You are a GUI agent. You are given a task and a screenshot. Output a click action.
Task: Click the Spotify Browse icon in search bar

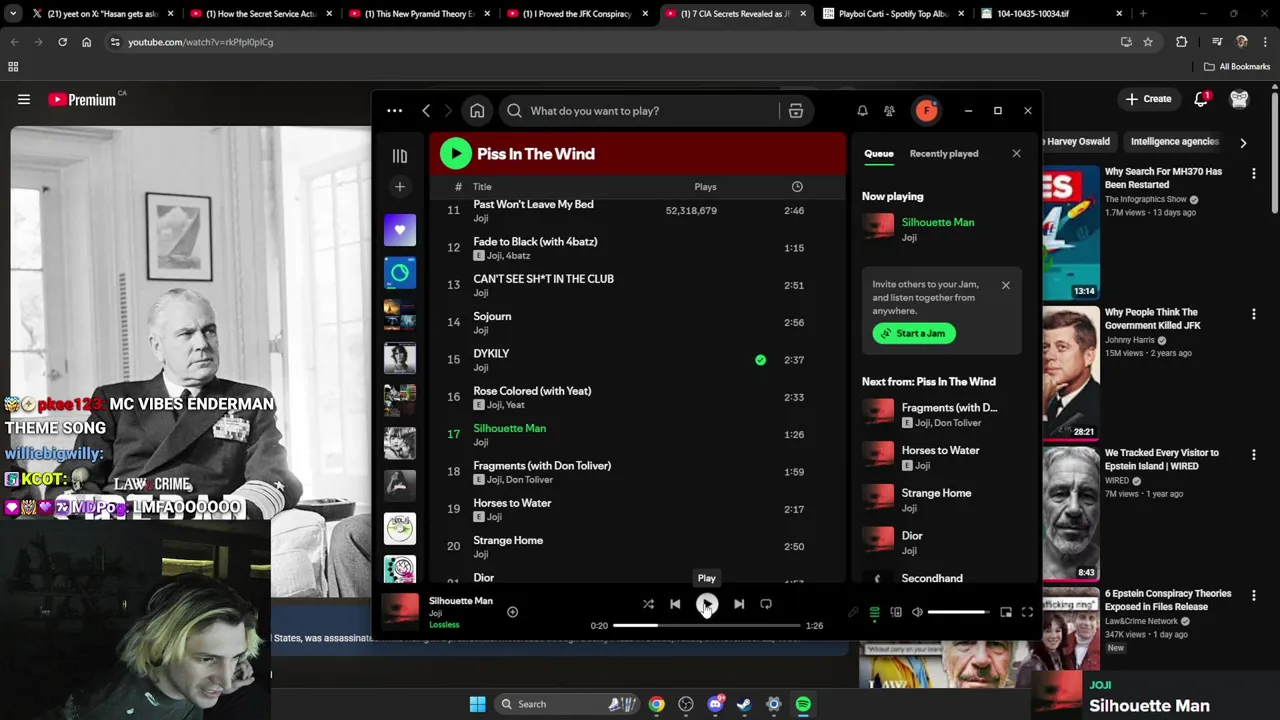tap(796, 111)
